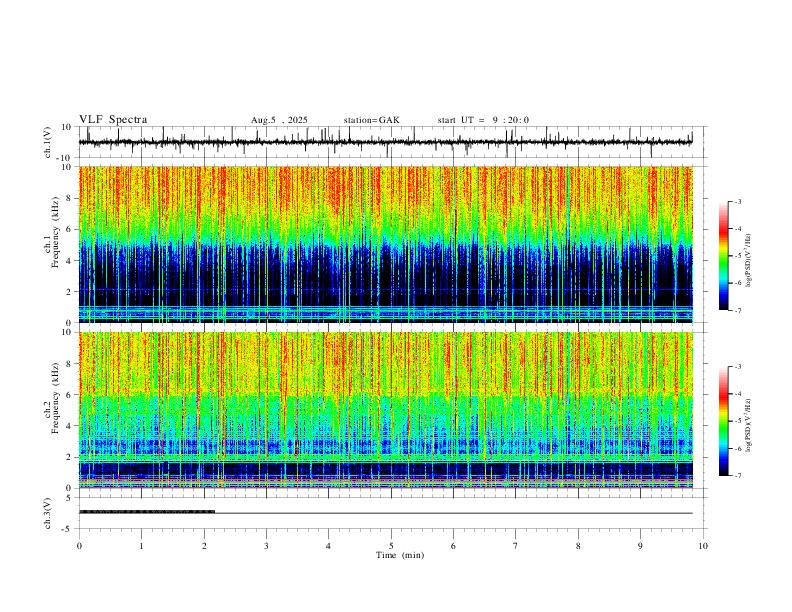The width and height of the screenshot is (792, 612).
Task: Click the "ch.1(V)" waveform axis label
Action: click(48, 142)
